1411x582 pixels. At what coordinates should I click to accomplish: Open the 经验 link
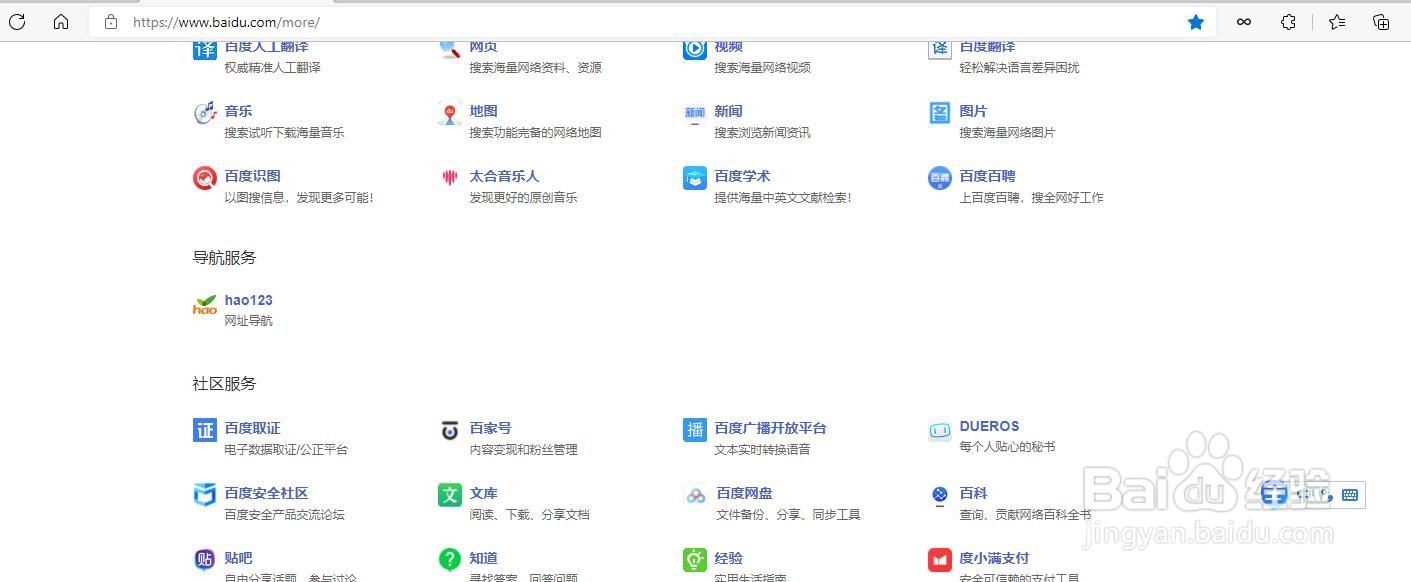pyautogui.click(x=728, y=558)
